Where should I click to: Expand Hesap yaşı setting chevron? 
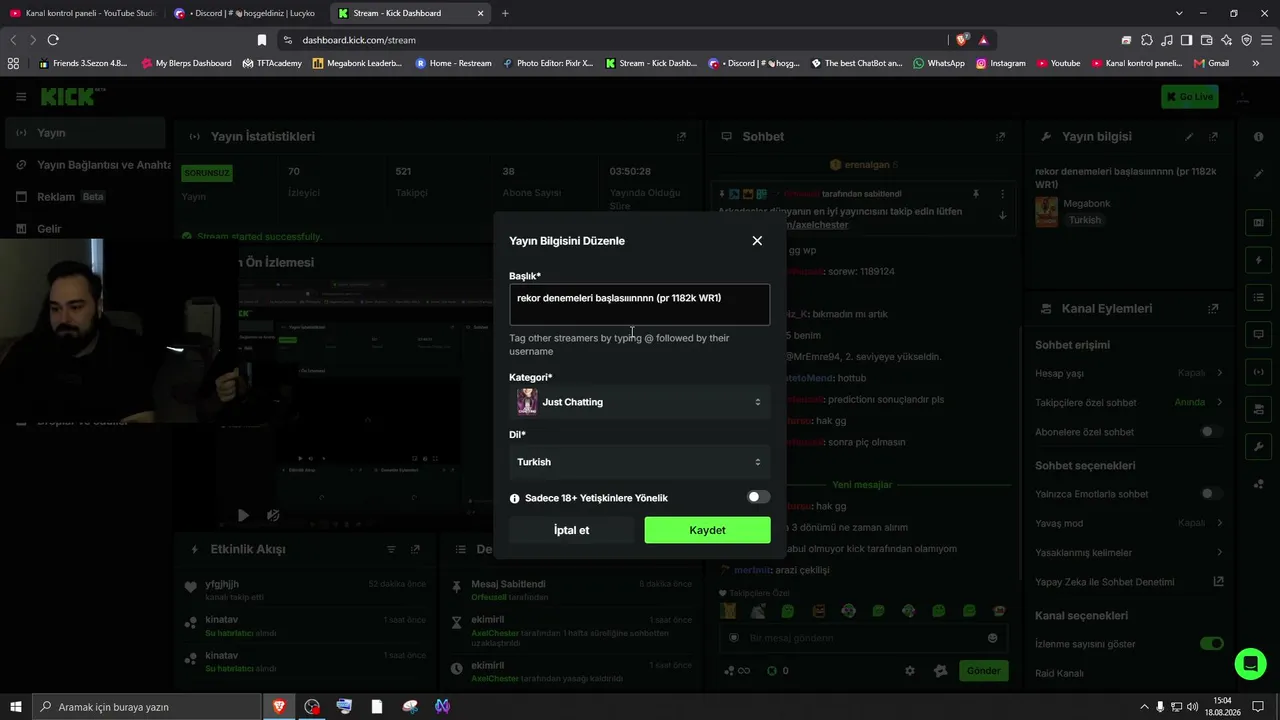click(x=1220, y=373)
